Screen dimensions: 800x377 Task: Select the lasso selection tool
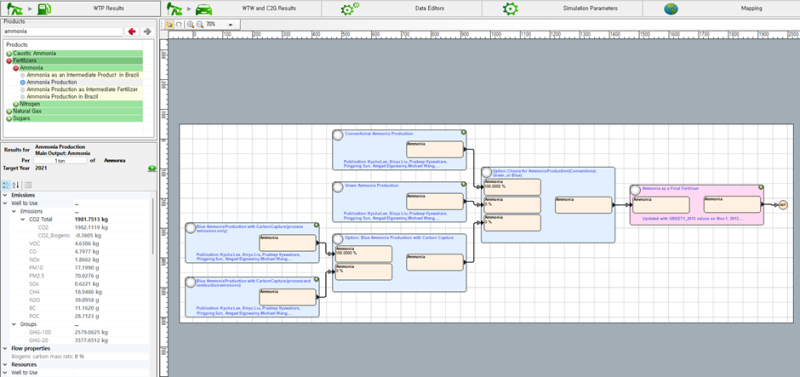[x=179, y=24]
